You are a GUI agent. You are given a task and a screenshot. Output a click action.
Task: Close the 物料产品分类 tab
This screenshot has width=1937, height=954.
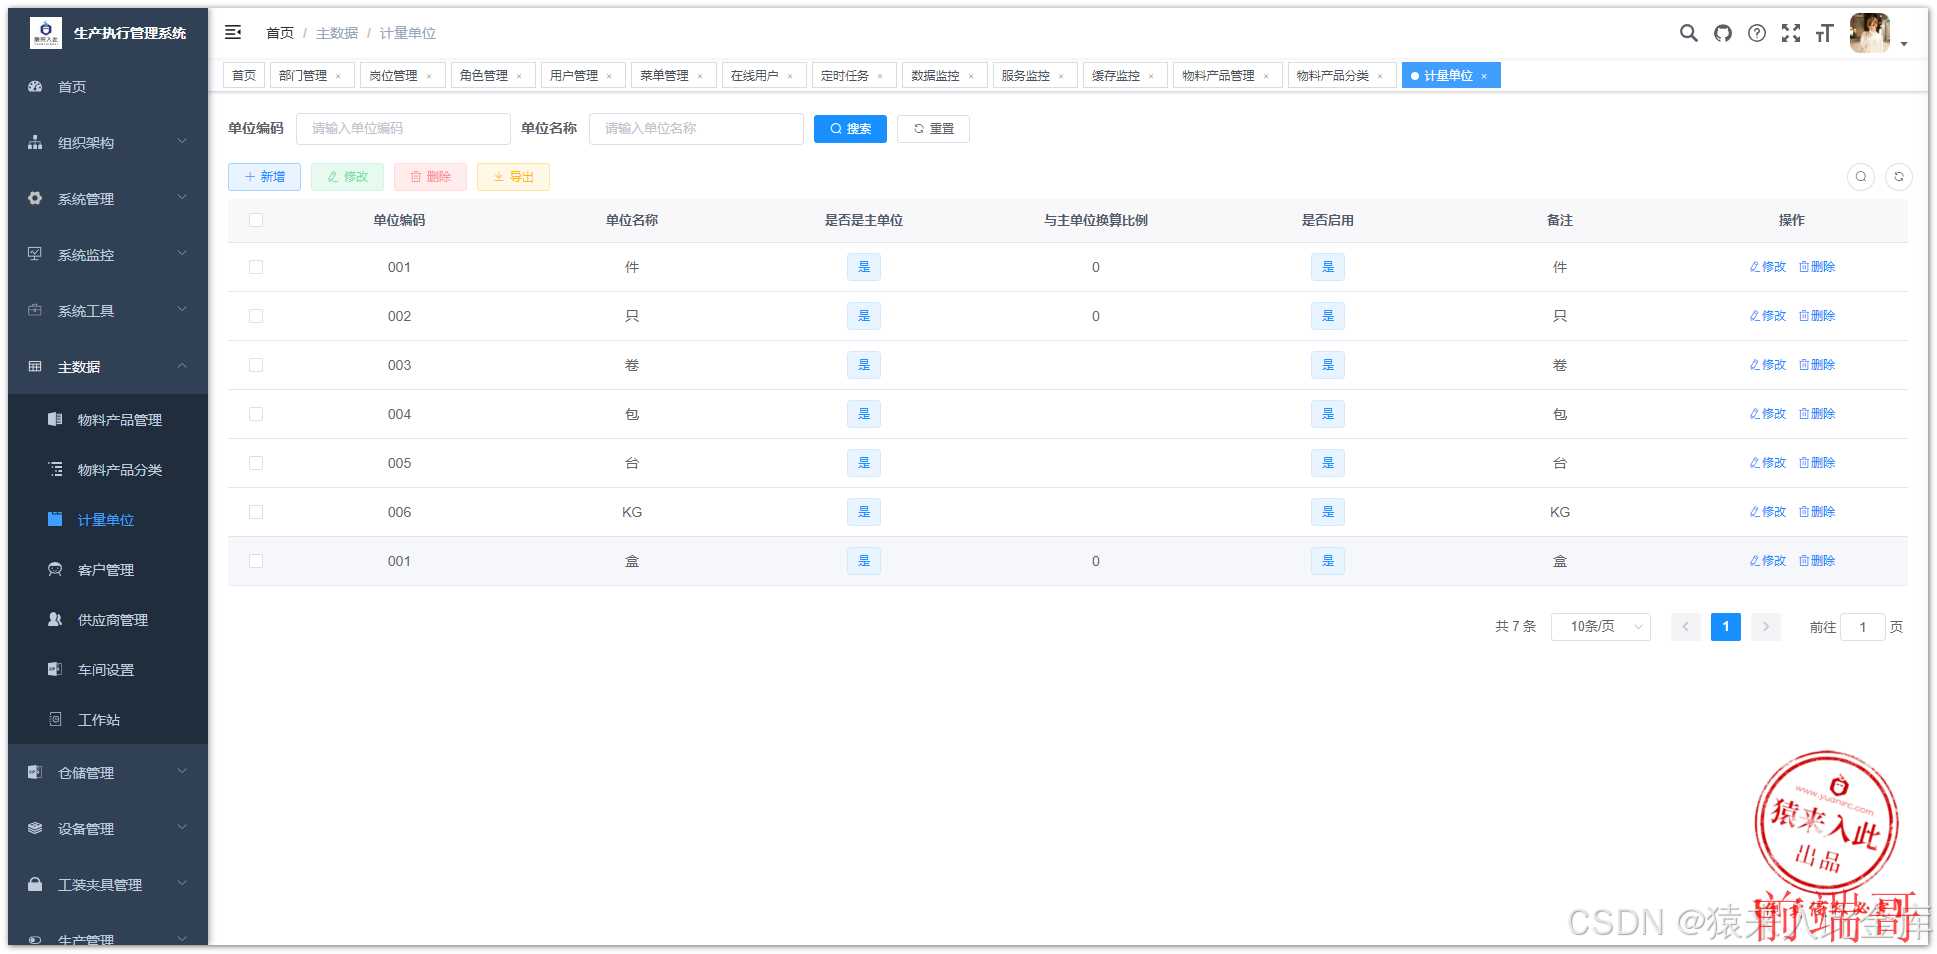1380,76
